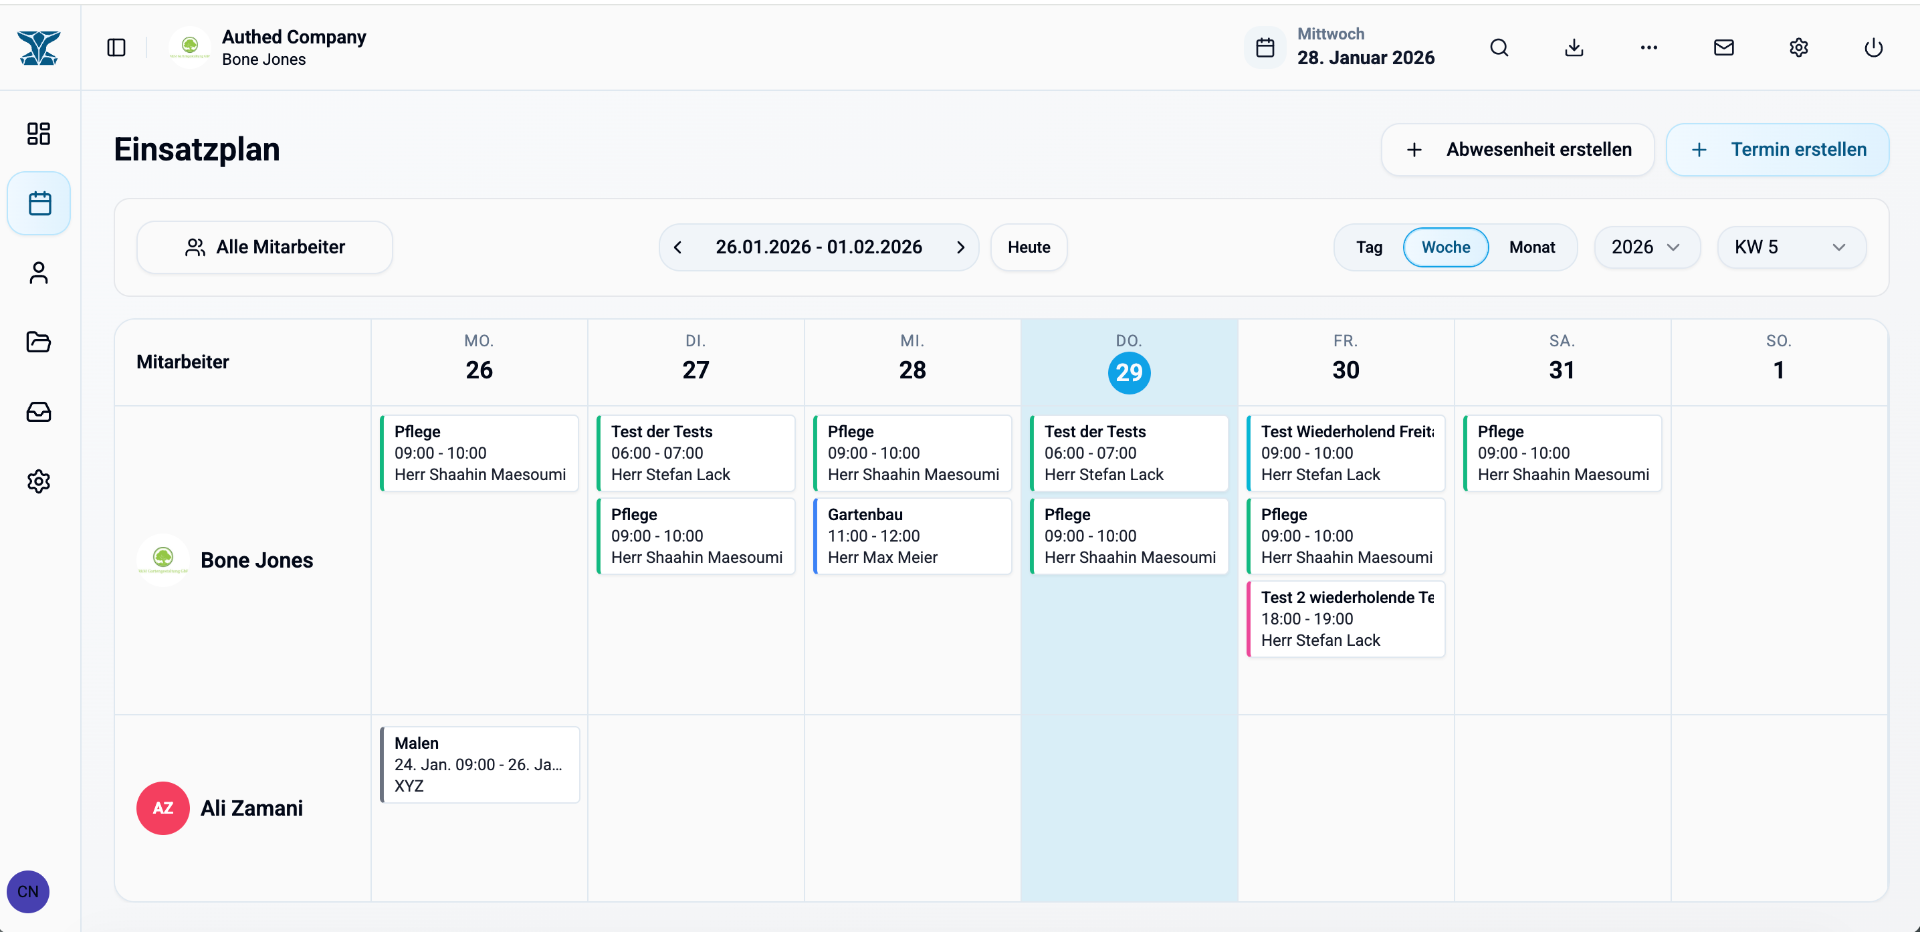The image size is (1920, 932).
Task: Open the inbox tray icon in sidebar
Action: tap(39, 412)
